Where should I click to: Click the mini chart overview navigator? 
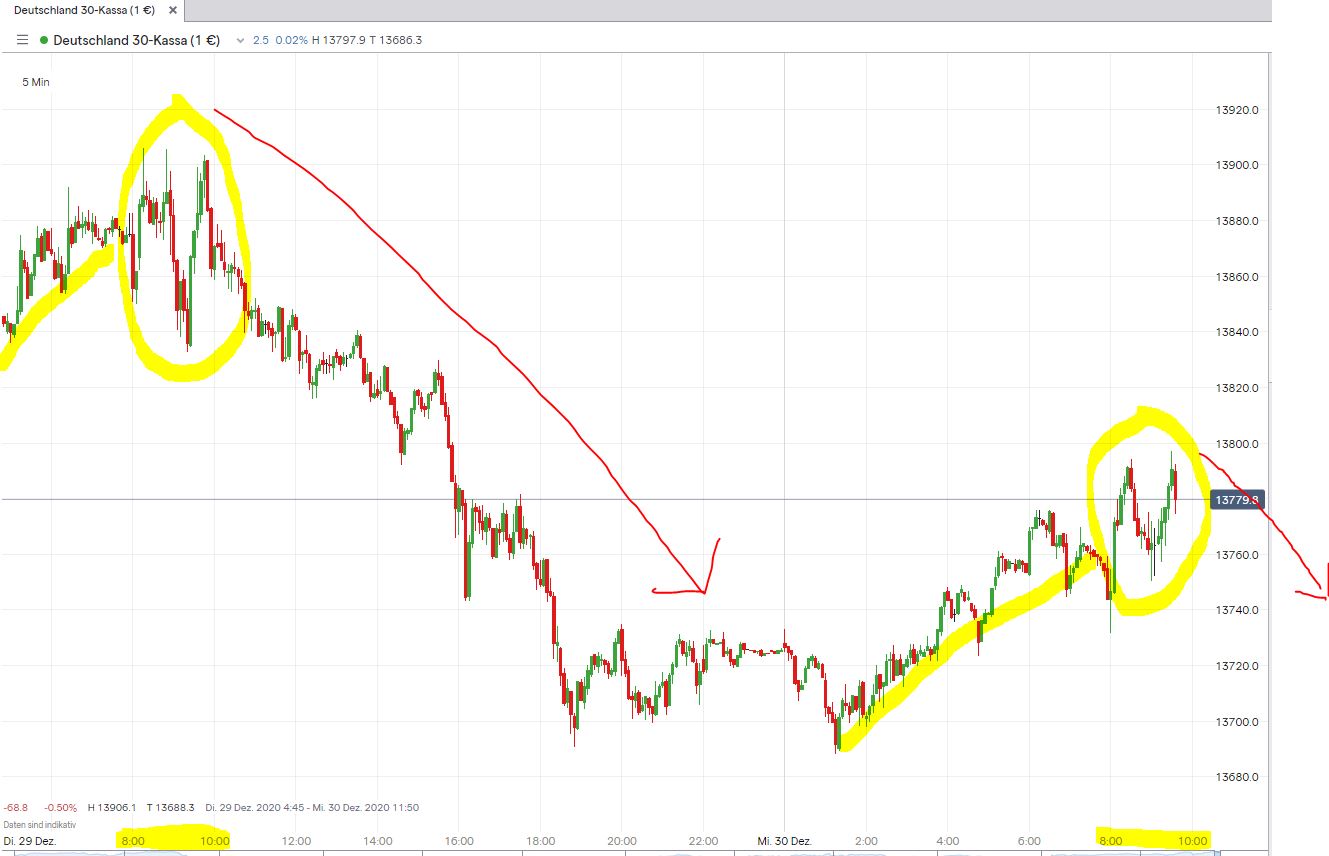coord(660,852)
